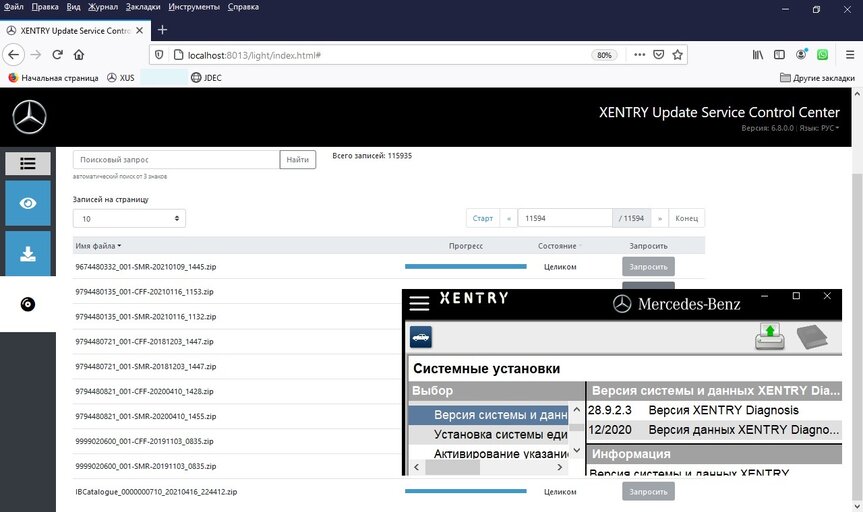The width and height of the screenshot is (863, 512).
Task: Open the Справка menu
Action: (243, 7)
